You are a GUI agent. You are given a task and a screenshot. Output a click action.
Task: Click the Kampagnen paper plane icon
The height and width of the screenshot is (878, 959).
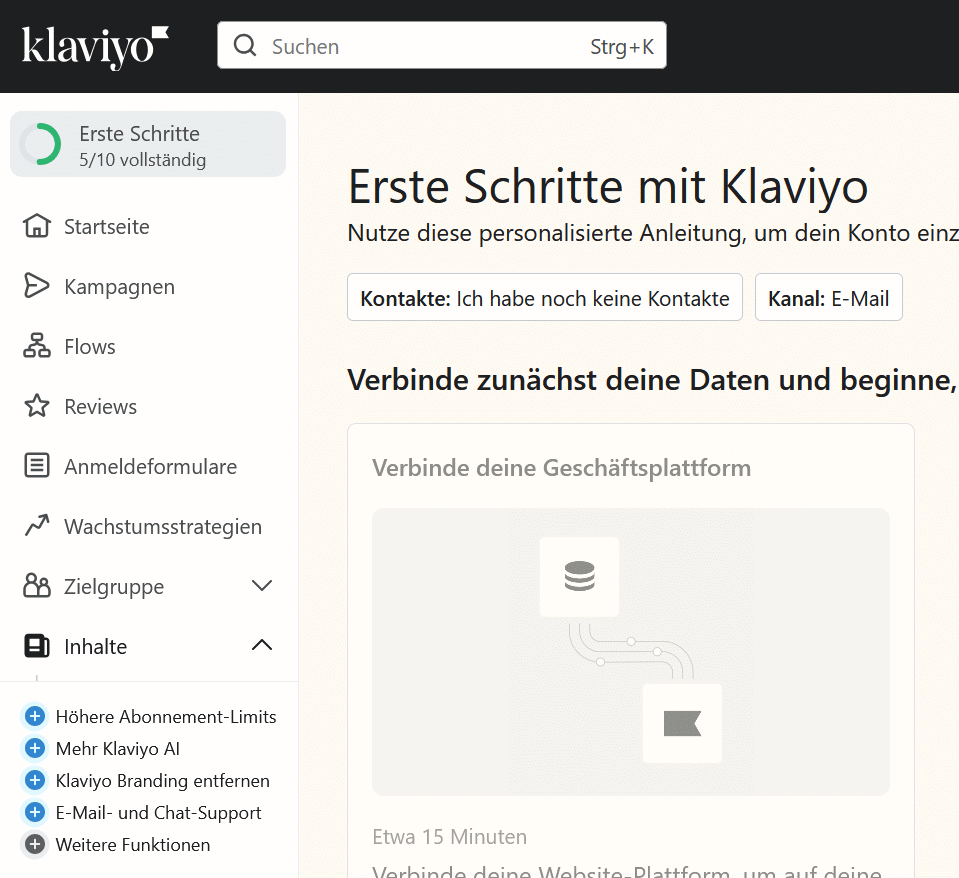(x=37, y=286)
